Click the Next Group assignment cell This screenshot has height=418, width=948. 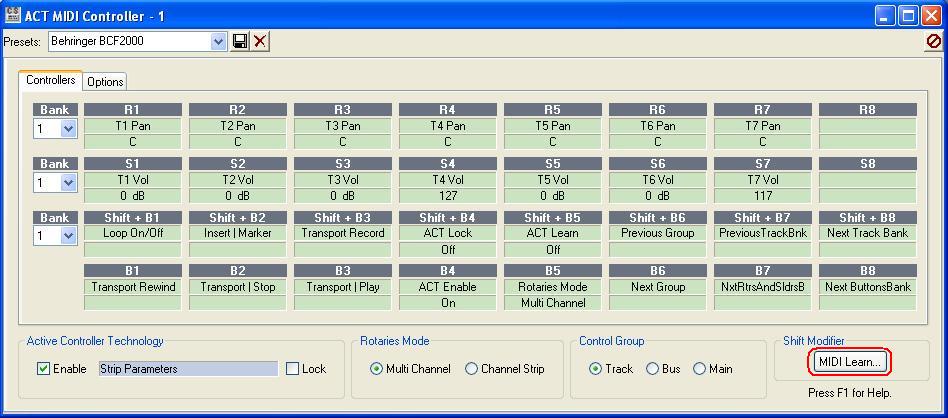[x=658, y=287]
